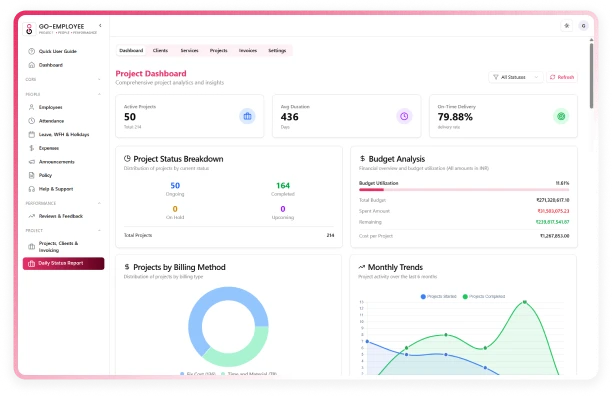Collapse the PERFORMANCE sidebar section
This screenshot has width=613, height=397.
(99, 203)
